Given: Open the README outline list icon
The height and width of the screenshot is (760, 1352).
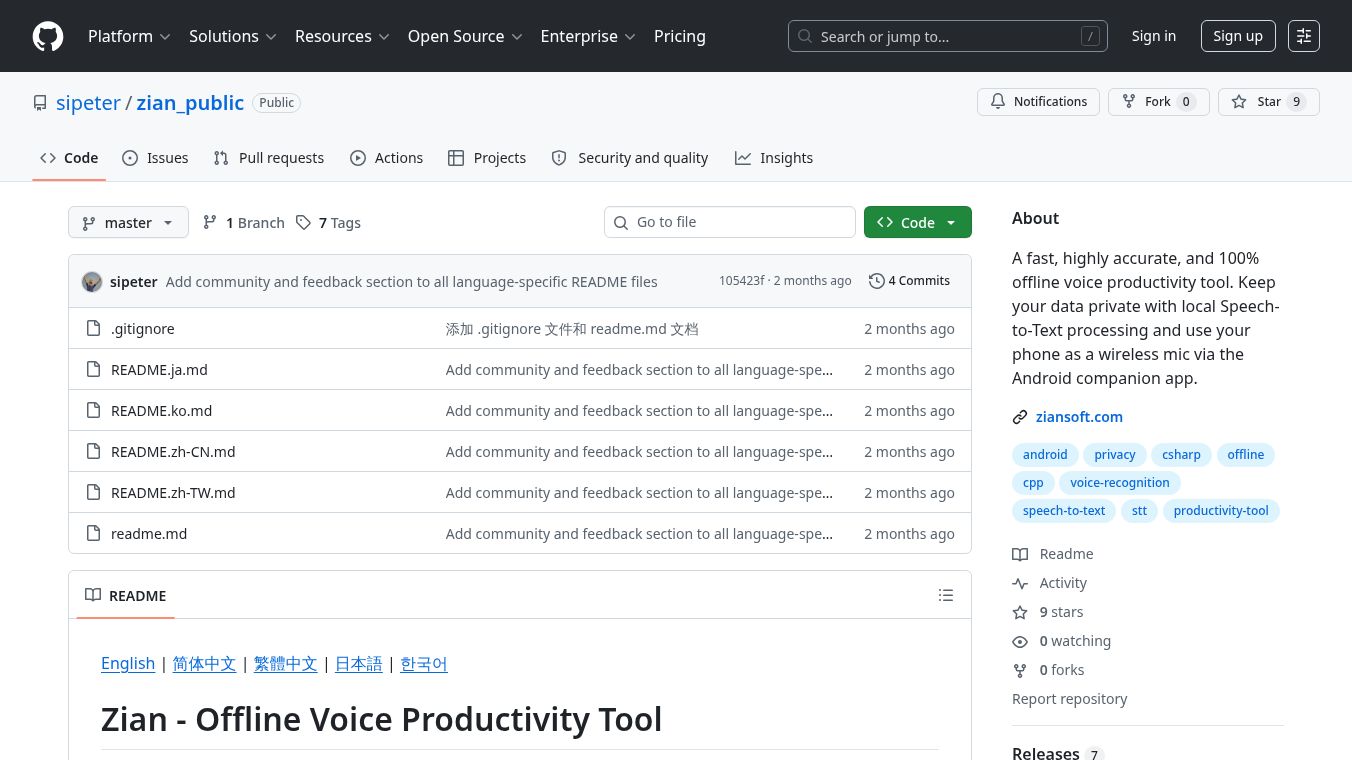Looking at the screenshot, I should [x=946, y=595].
